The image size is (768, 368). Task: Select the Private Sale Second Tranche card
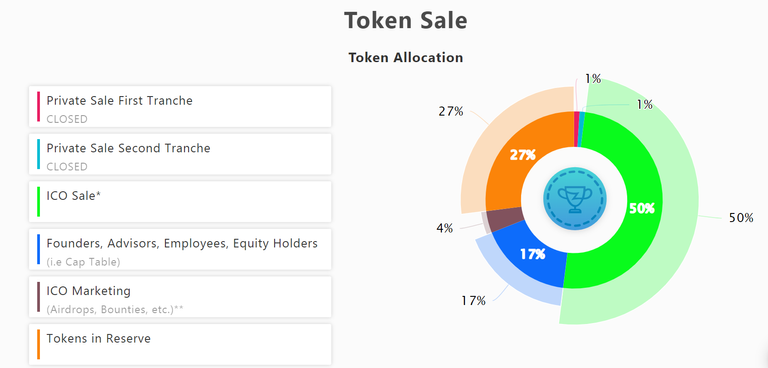pos(180,154)
